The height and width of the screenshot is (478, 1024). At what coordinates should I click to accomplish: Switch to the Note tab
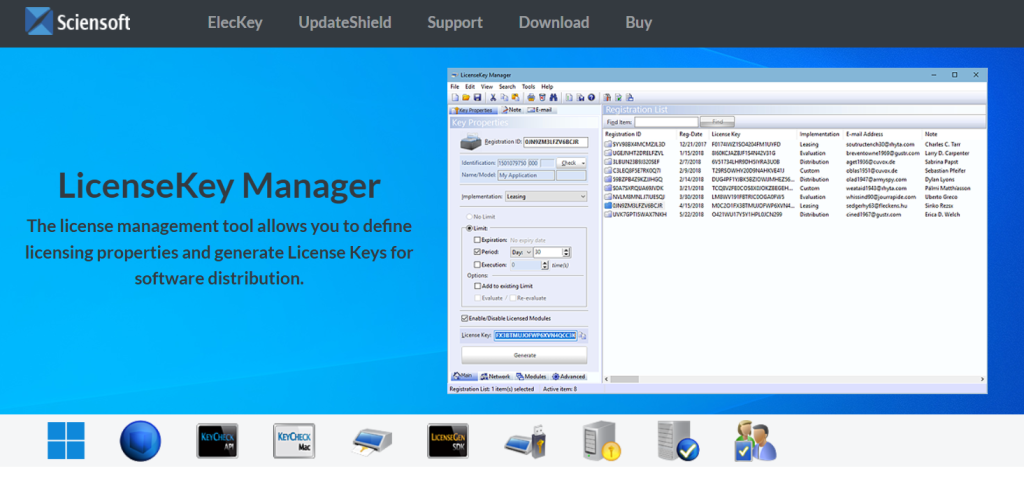pyautogui.click(x=512, y=110)
